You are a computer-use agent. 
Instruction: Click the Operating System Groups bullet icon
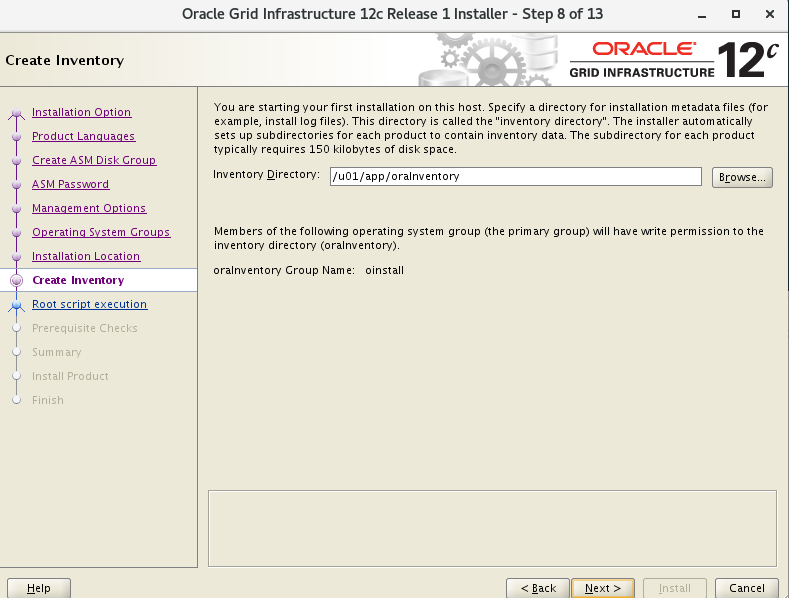(x=17, y=233)
